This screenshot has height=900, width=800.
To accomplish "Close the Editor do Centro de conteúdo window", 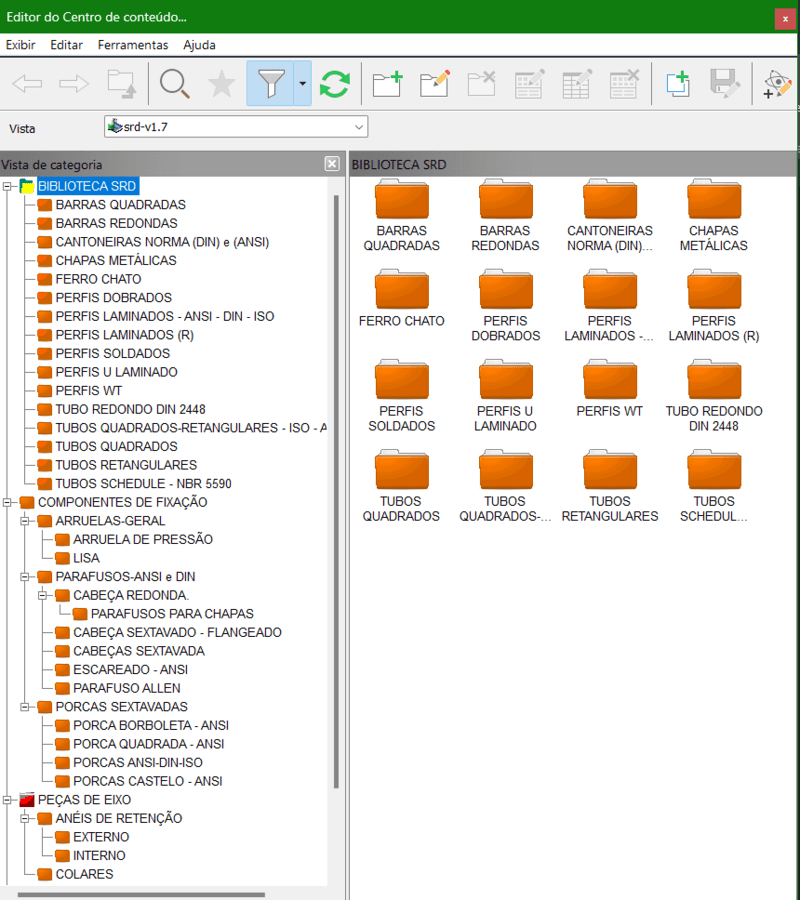I will coord(785,18).
